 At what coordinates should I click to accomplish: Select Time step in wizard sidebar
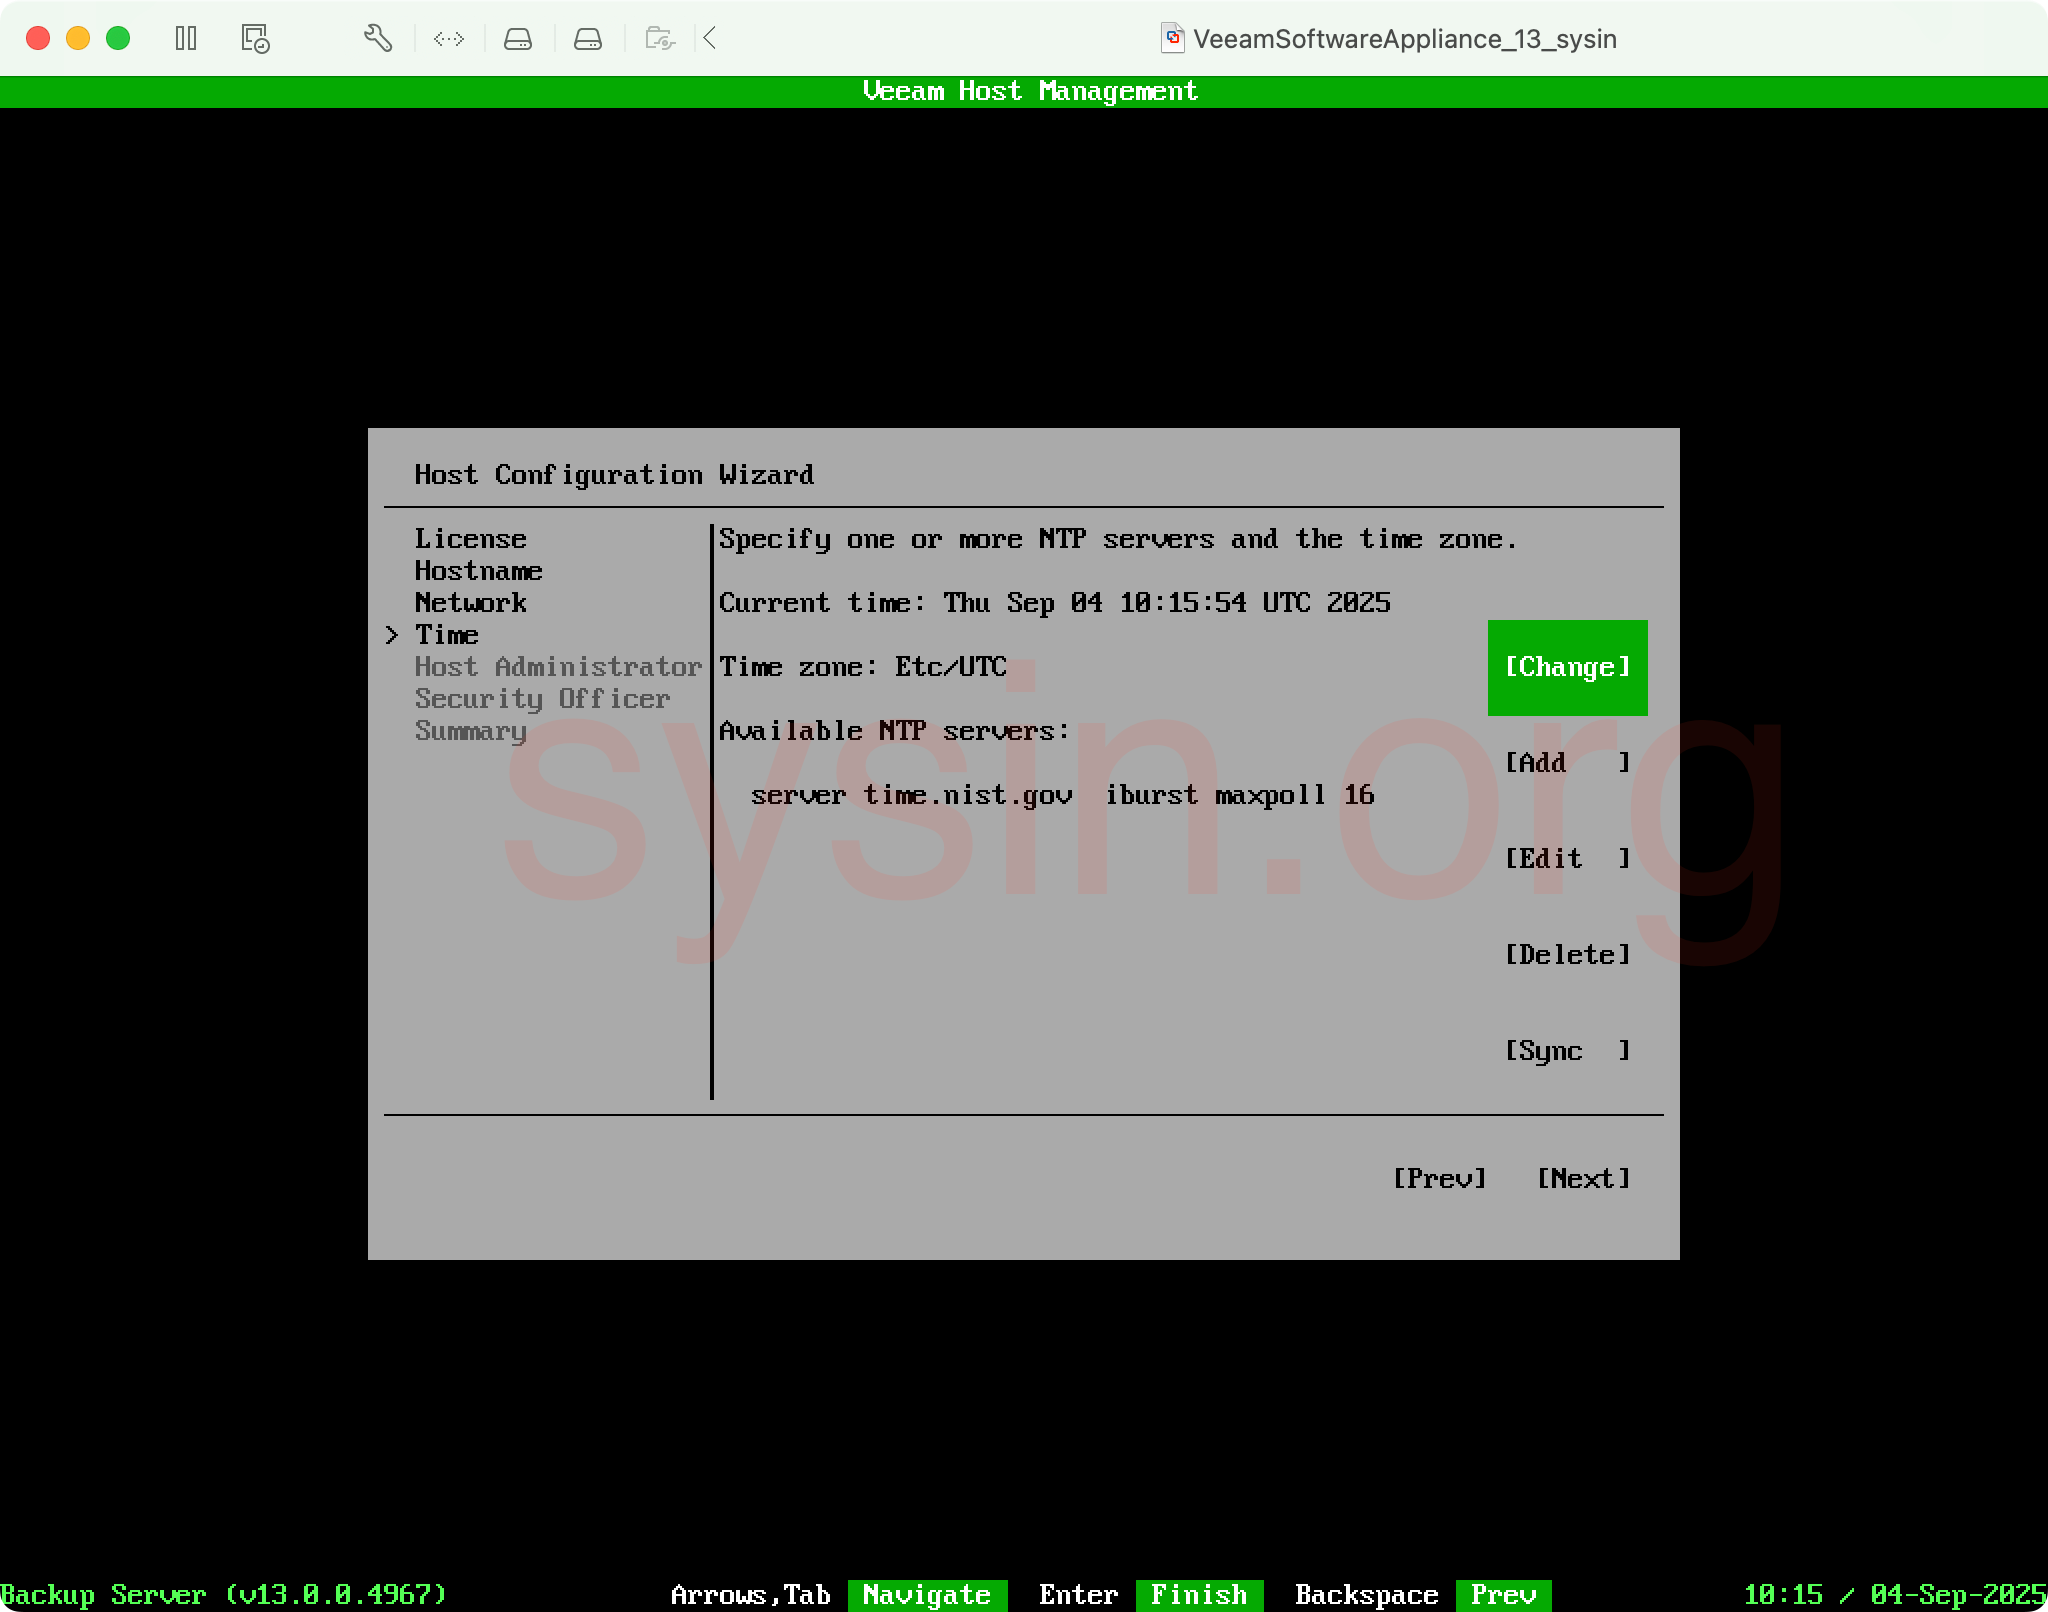446,635
